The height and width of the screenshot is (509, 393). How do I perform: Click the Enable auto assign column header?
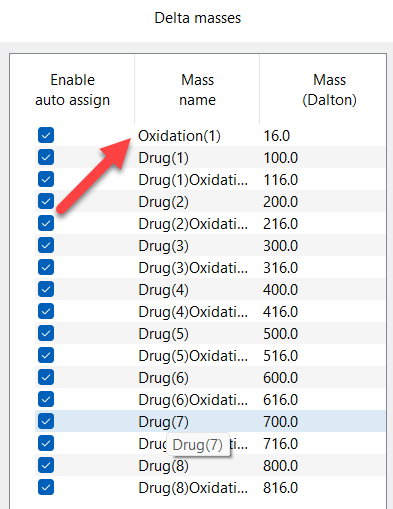coord(73,90)
